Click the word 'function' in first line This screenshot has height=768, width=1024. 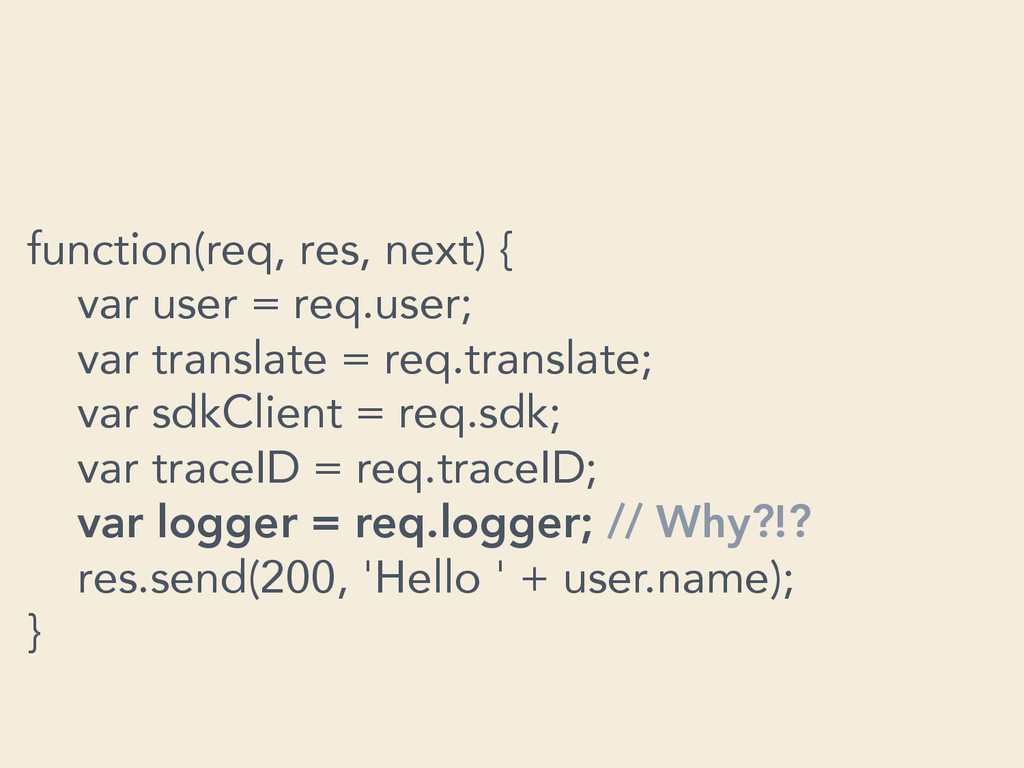pos(110,249)
